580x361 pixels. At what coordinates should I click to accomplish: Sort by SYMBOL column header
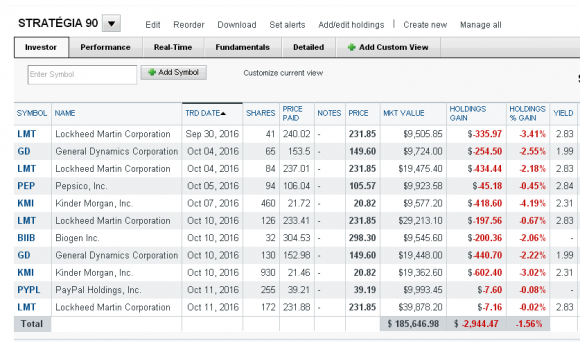32,113
